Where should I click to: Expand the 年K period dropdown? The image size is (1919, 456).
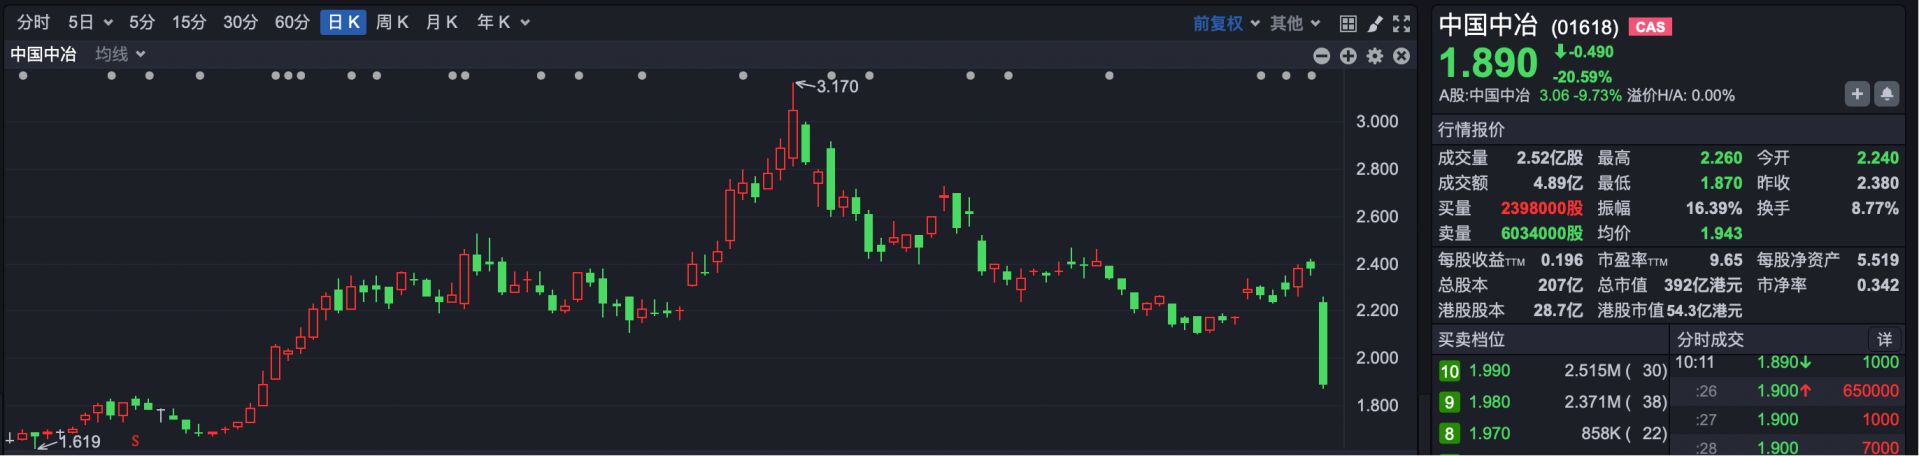pyautogui.click(x=503, y=22)
